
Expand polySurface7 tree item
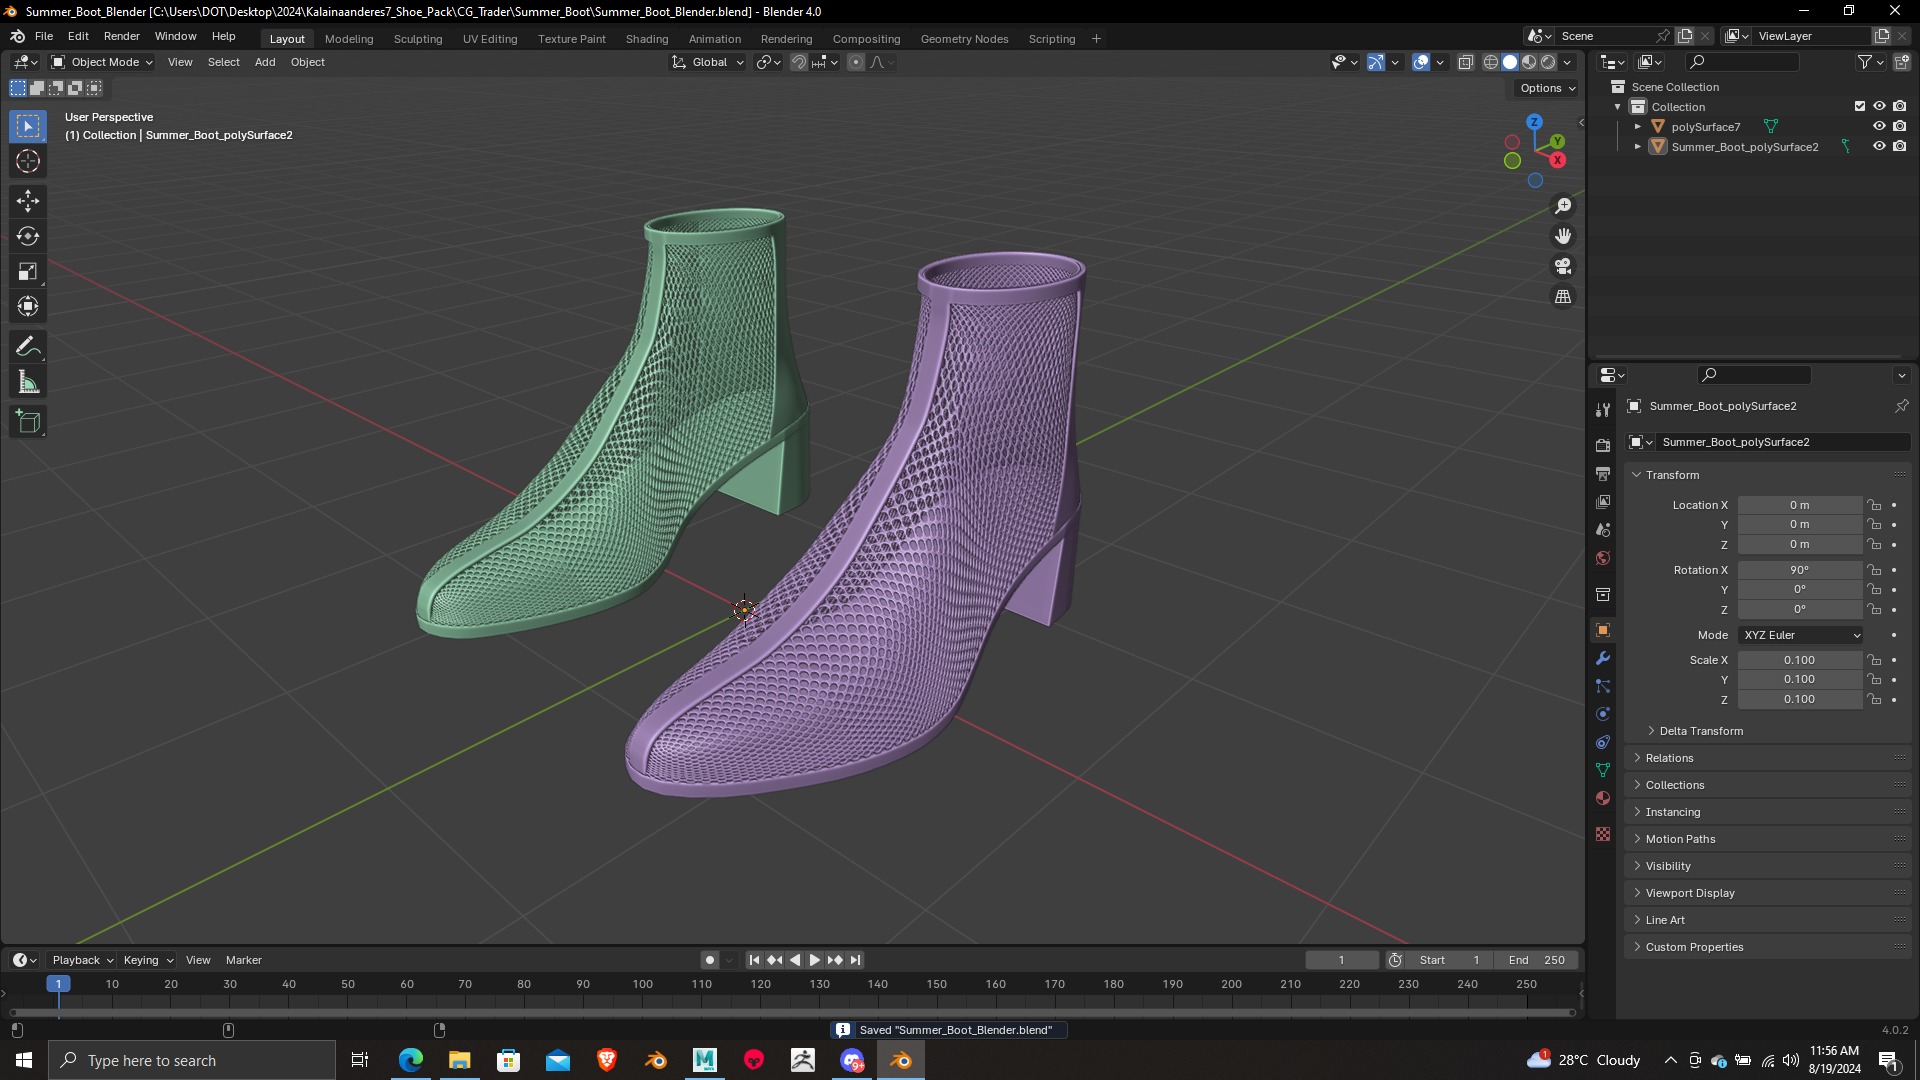click(x=1637, y=127)
